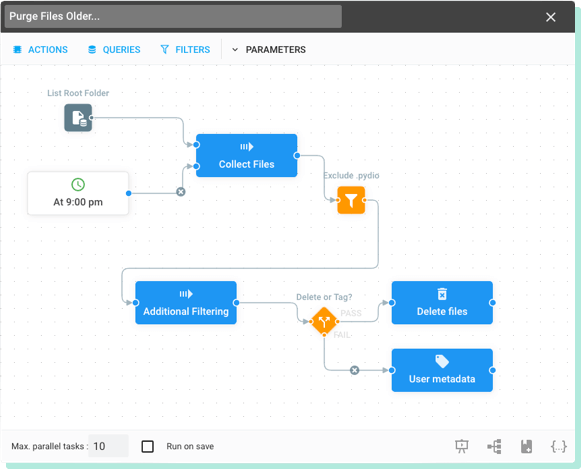Screen dimensions: 581x469
Task: Click the Collect Files forward arrow icon
Action: 246,147
